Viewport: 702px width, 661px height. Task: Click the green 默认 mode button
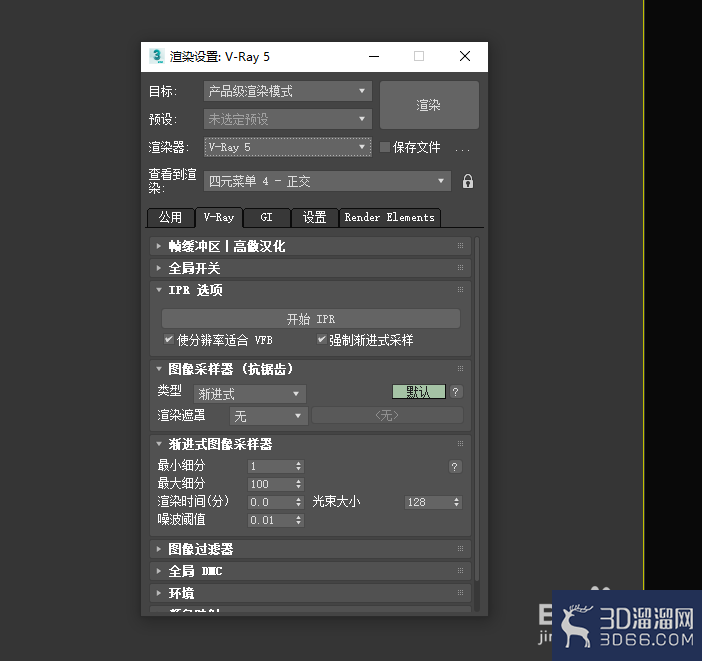pyautogui.click(x=419, y=392)
